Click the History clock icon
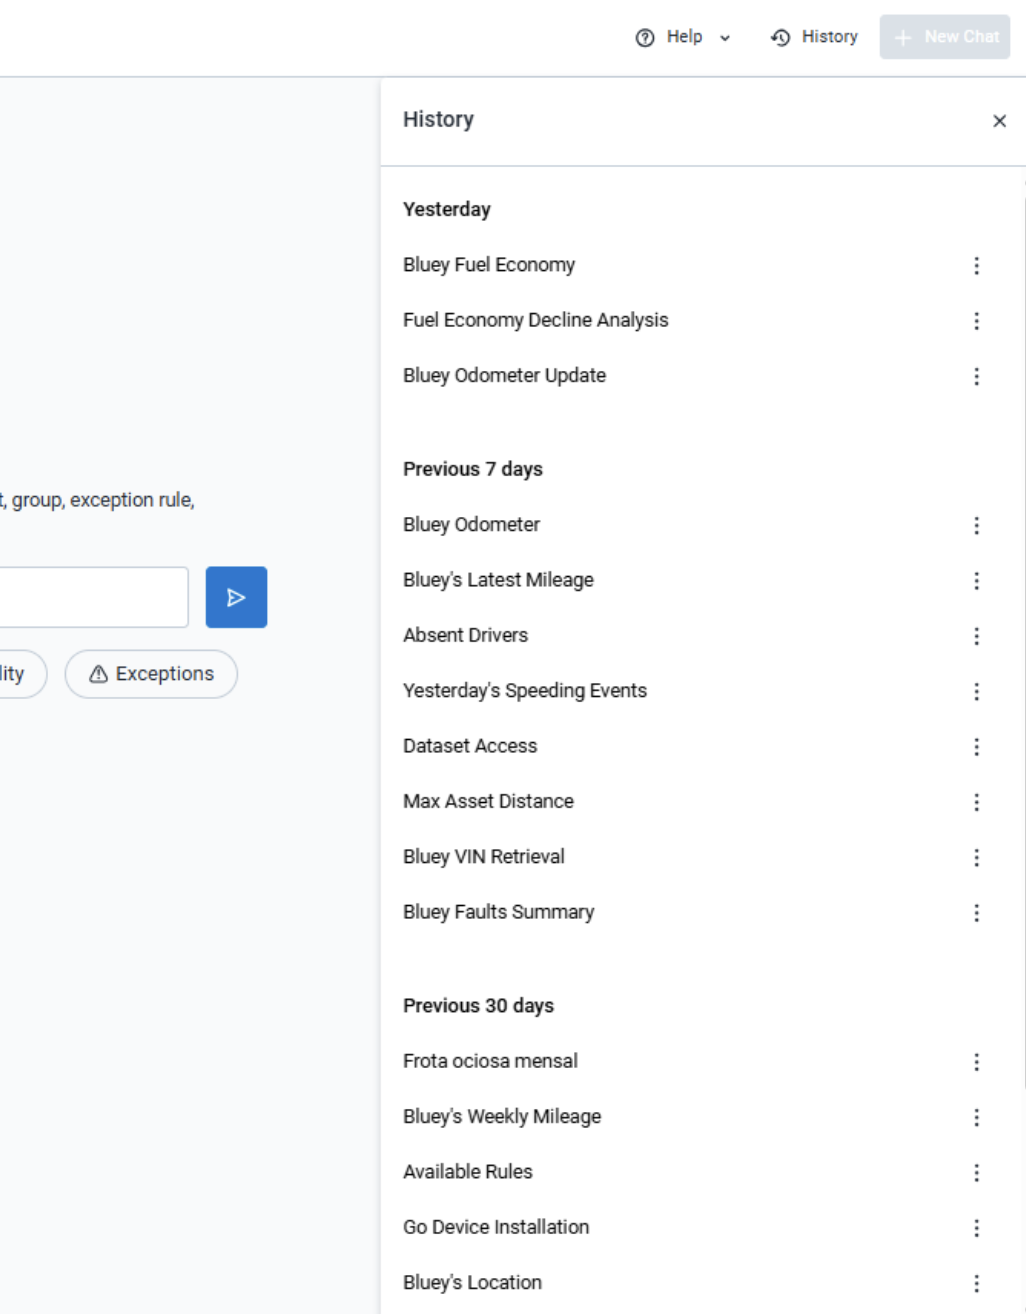Viewport: 1026px width, 1314px height. [779, 36]
